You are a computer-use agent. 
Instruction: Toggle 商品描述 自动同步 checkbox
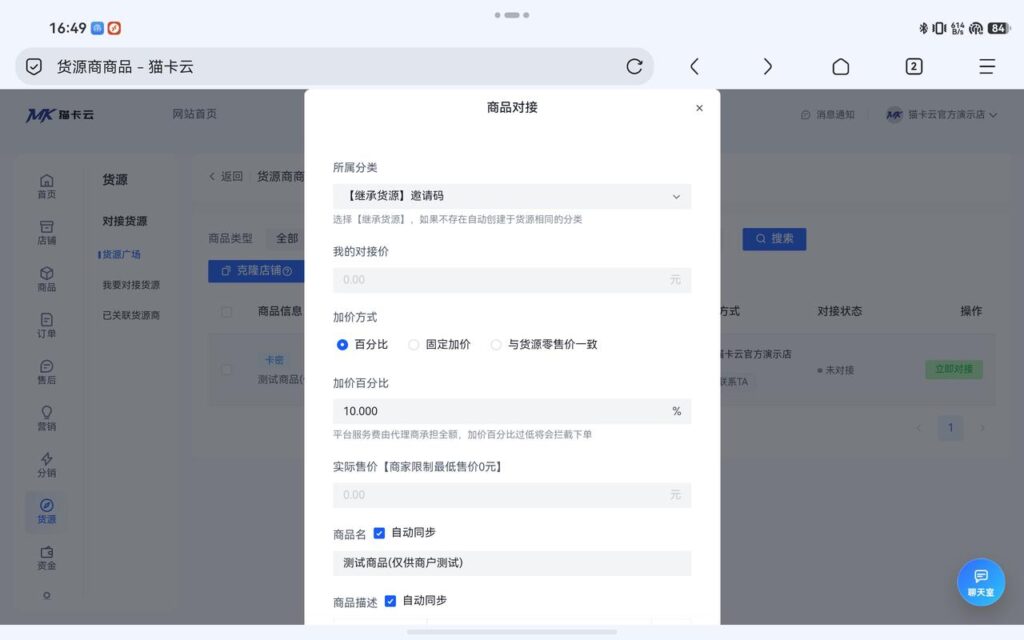(390, 601)
